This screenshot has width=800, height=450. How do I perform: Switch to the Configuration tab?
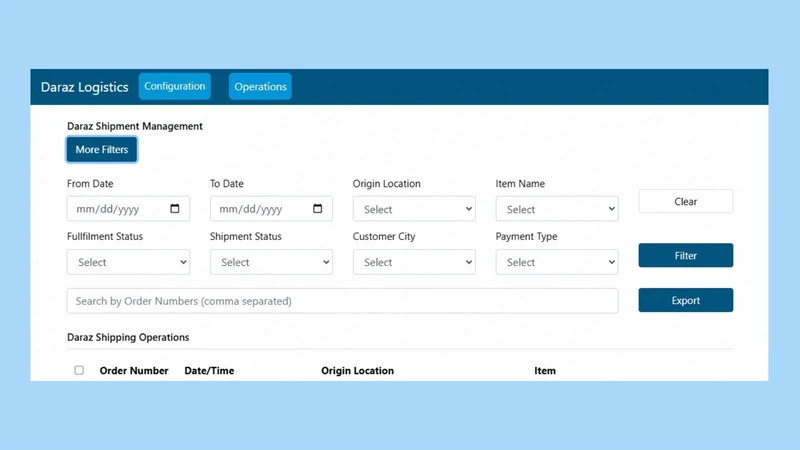coord(174,86)
